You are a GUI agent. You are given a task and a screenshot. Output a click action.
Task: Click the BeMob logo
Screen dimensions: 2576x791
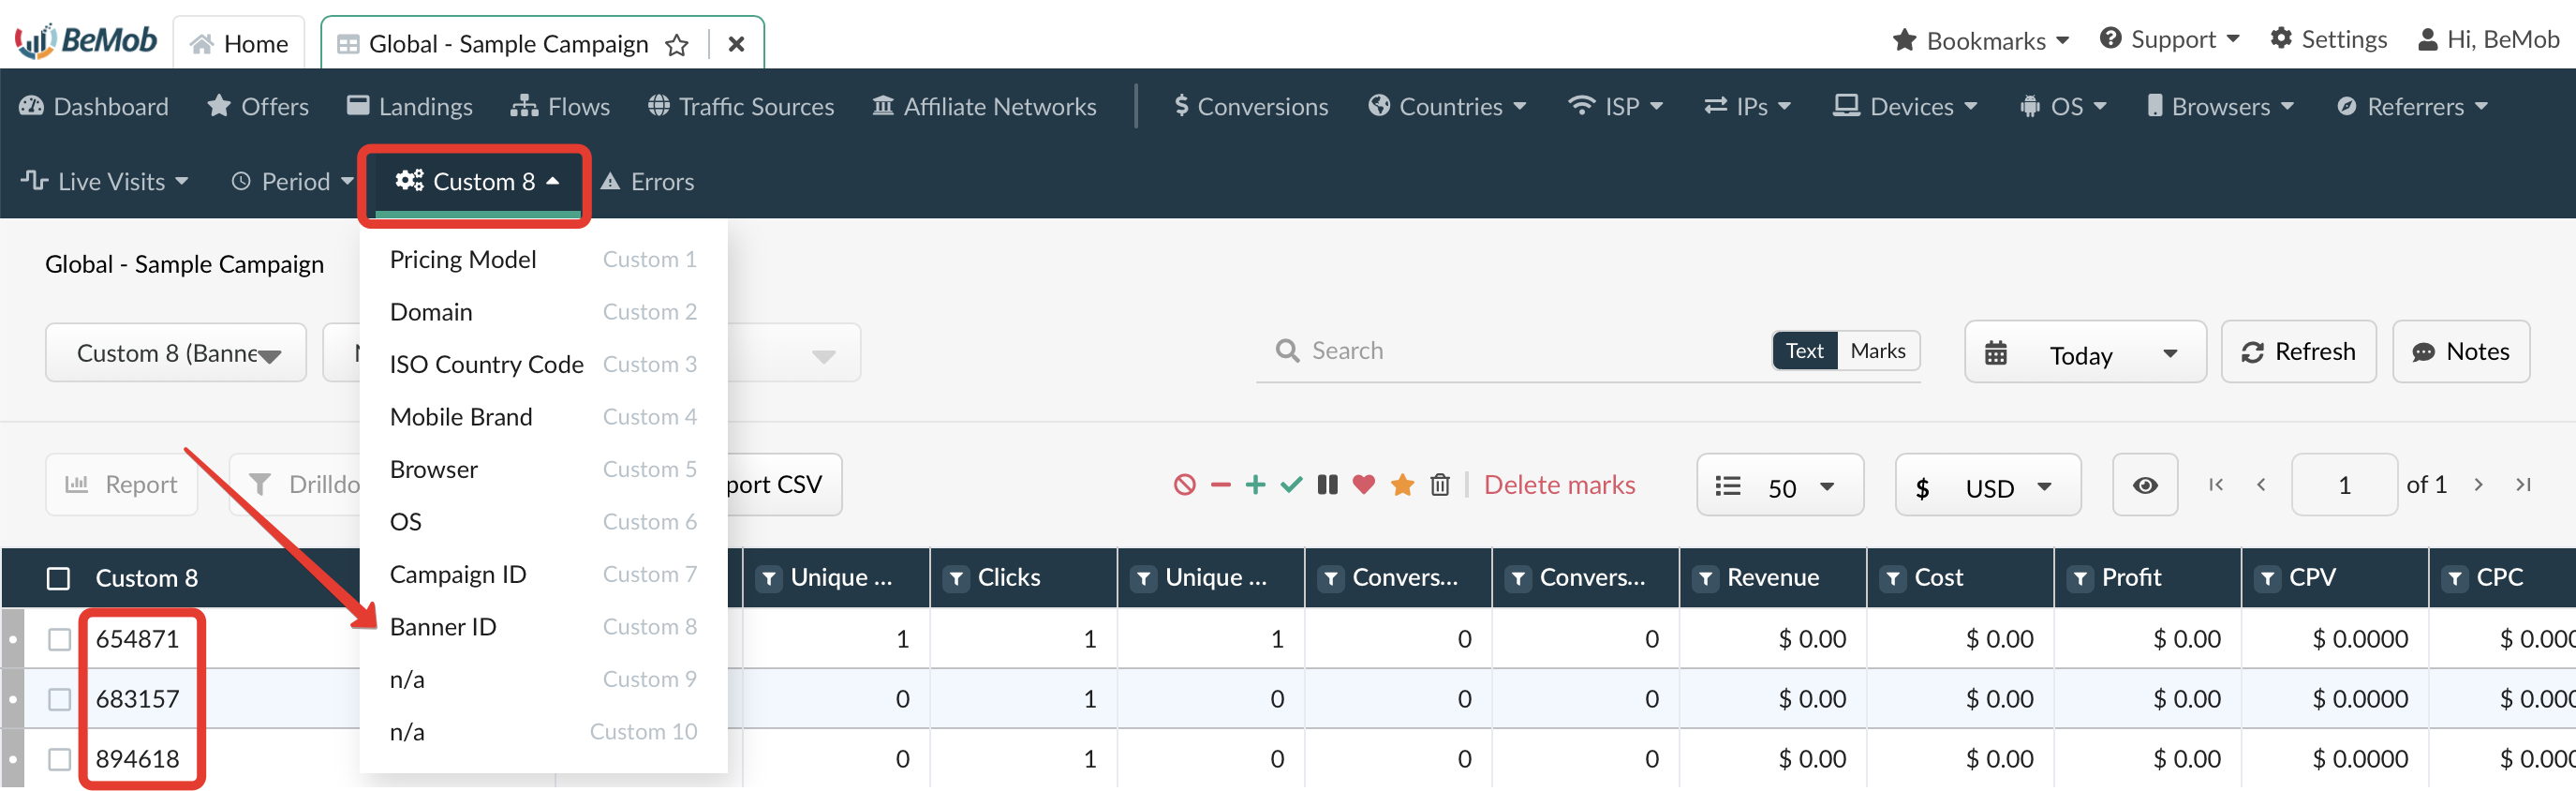click(86, 40)
